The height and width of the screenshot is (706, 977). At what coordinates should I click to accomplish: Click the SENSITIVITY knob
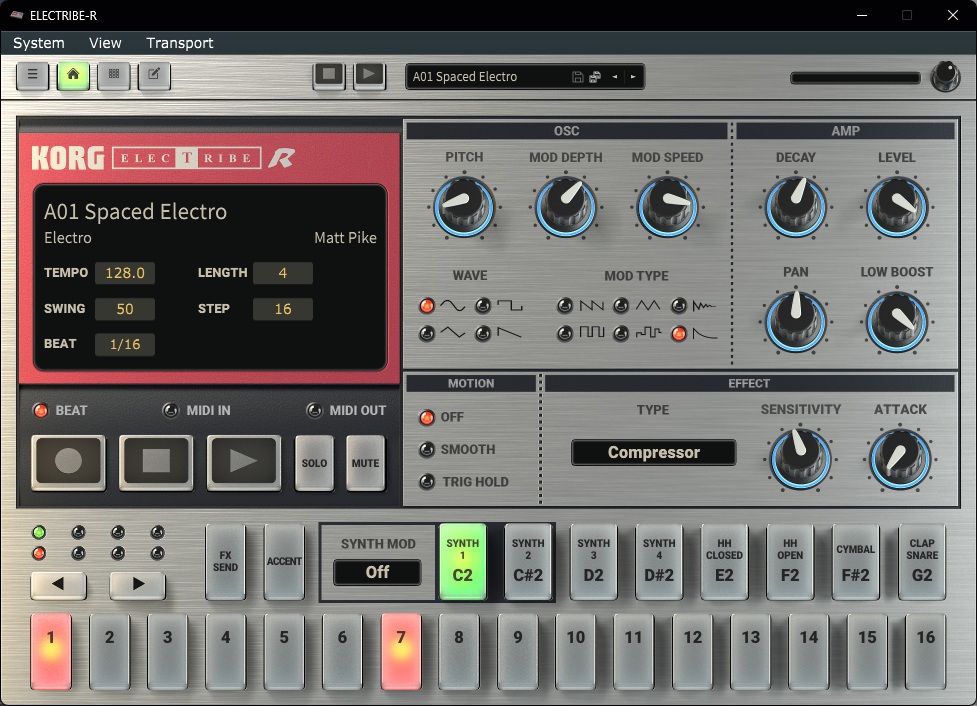tap(800, 459)
